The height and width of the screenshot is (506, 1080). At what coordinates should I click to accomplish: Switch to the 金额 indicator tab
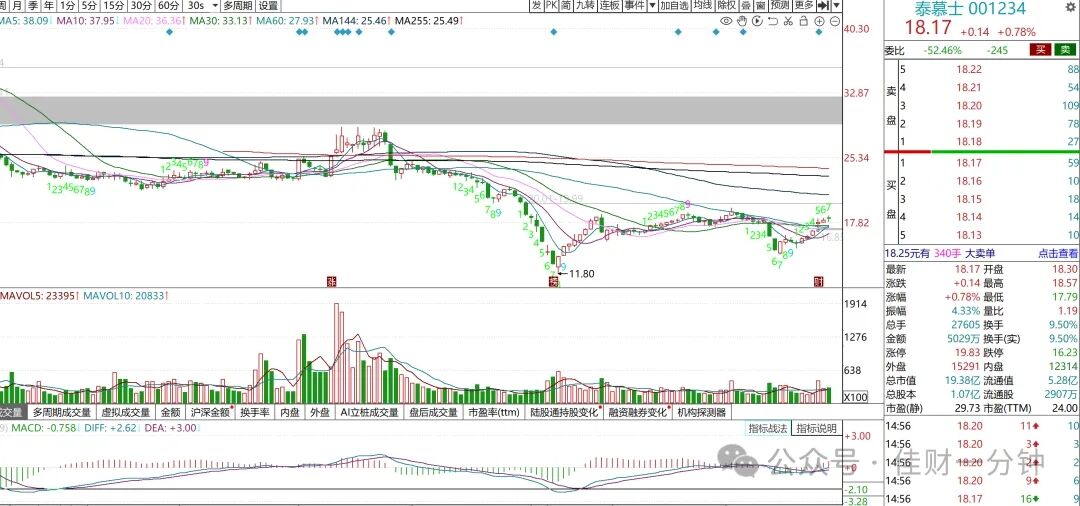coord(171,412)
